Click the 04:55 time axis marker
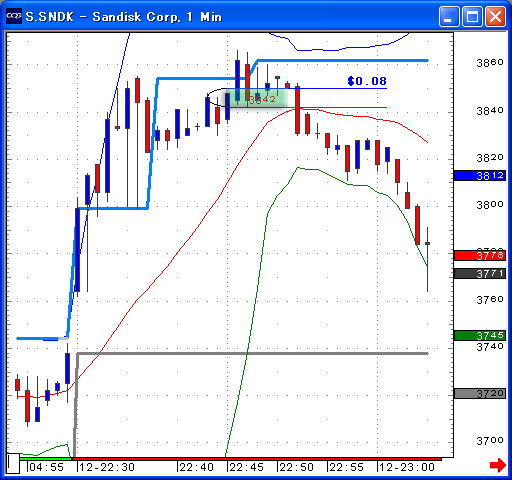This screenshot has width=512, height=480. 46,467
